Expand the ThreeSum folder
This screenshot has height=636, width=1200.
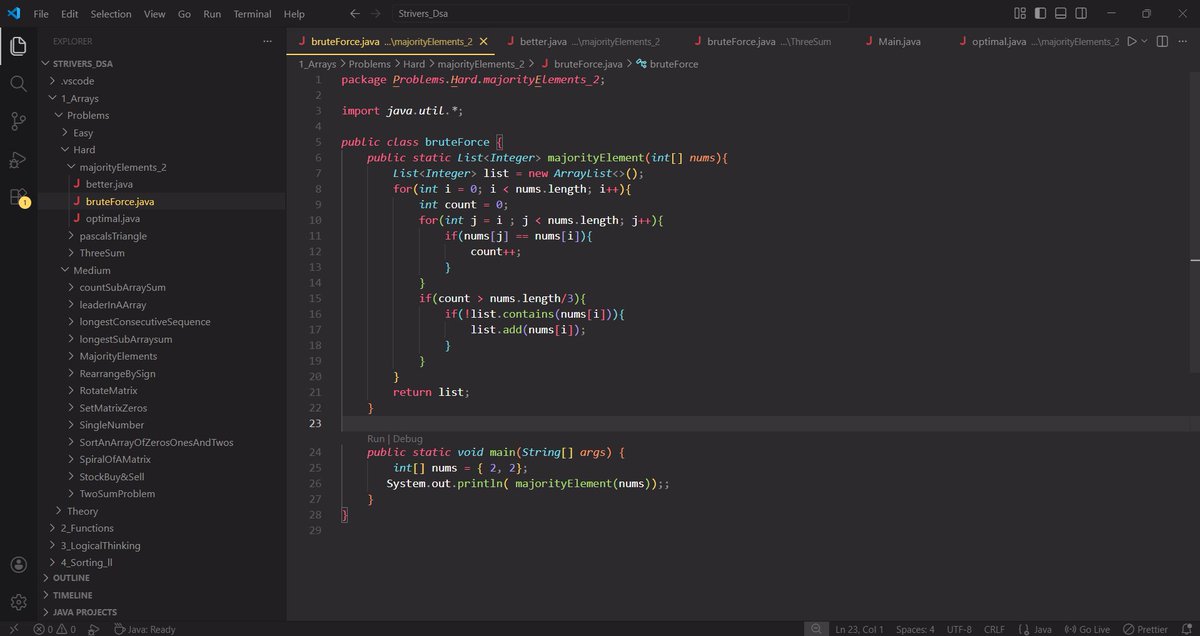pos(102,253)
